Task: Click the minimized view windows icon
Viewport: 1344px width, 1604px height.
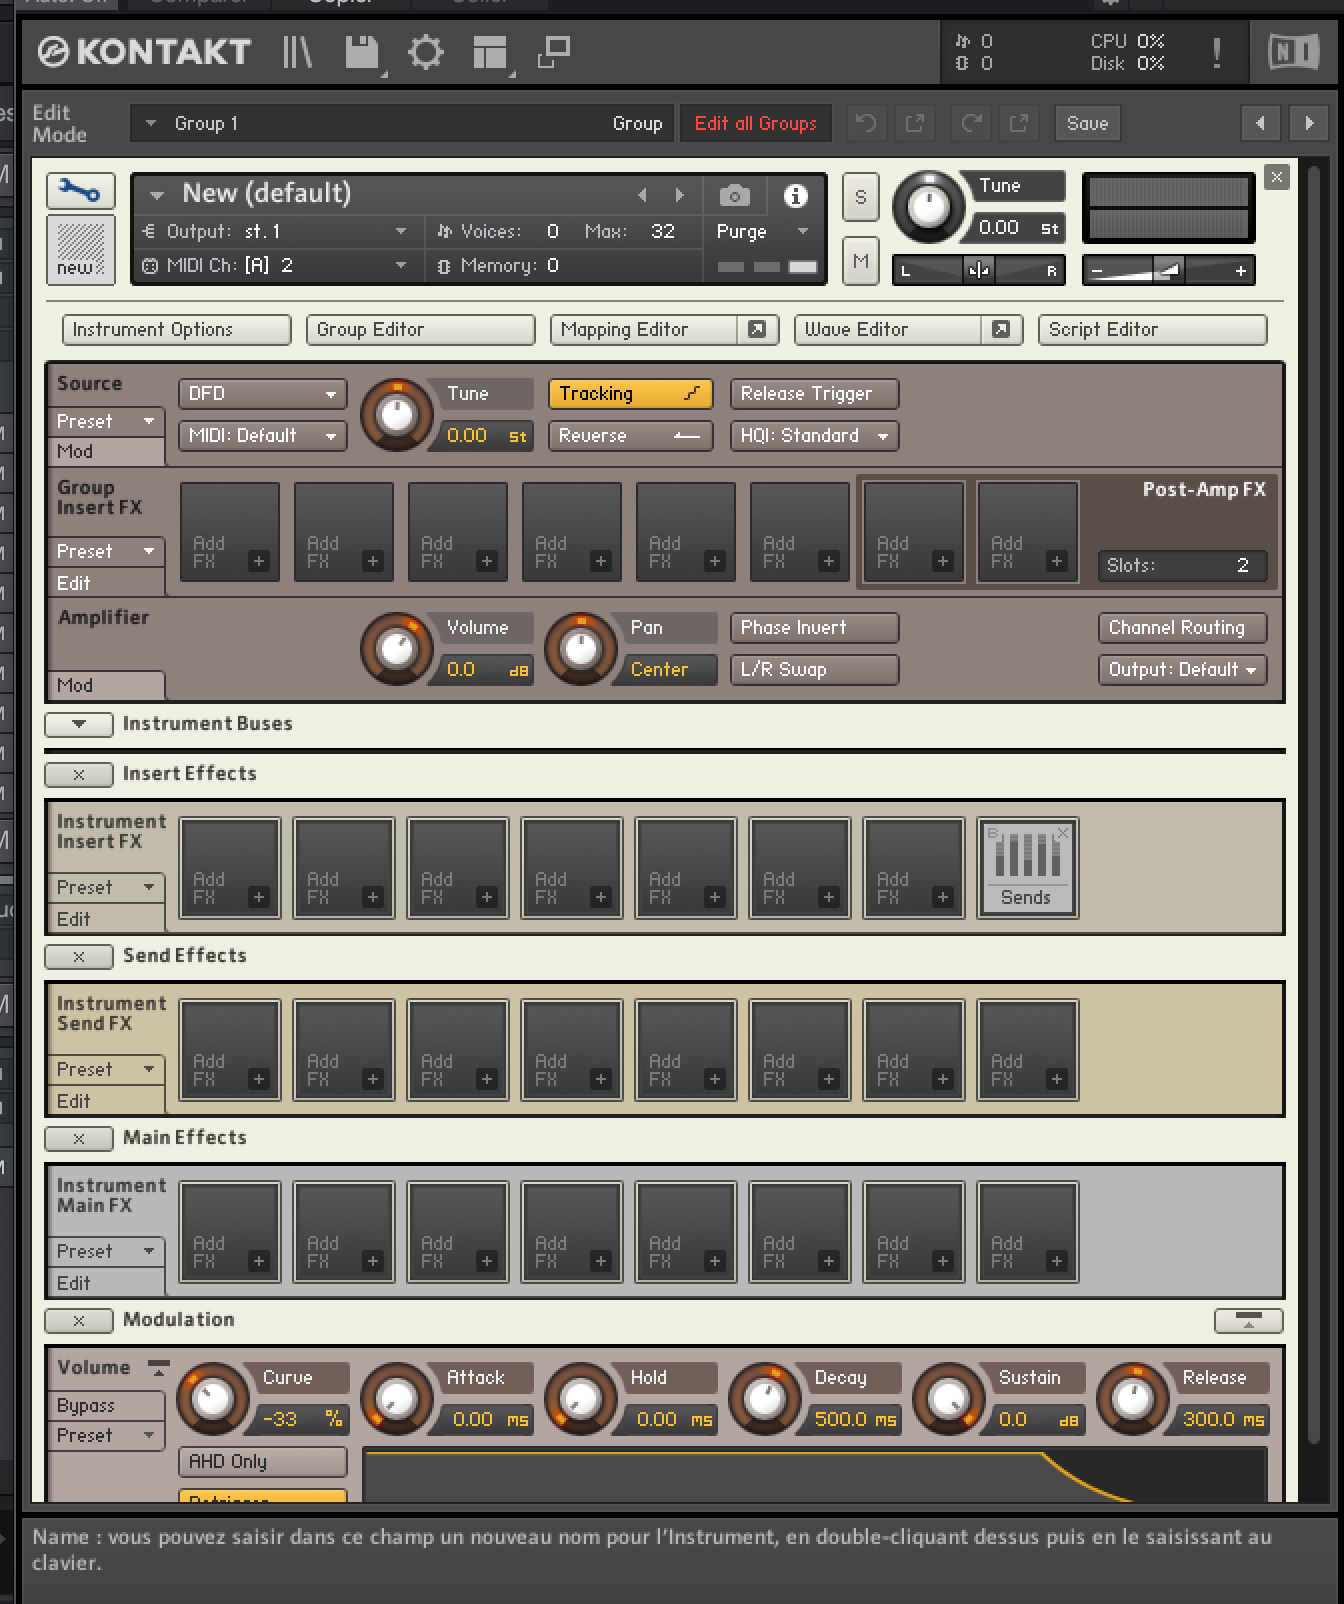Action: (x=553, y=52)
